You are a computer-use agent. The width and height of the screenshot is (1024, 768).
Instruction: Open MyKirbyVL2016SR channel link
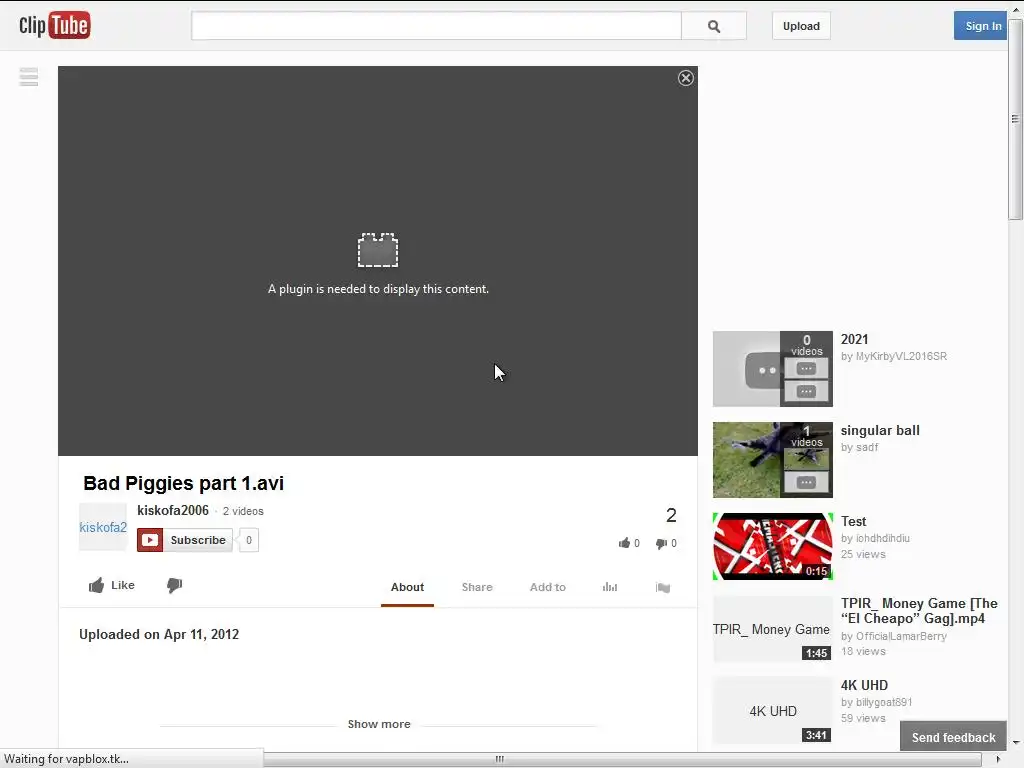point(901,357)
